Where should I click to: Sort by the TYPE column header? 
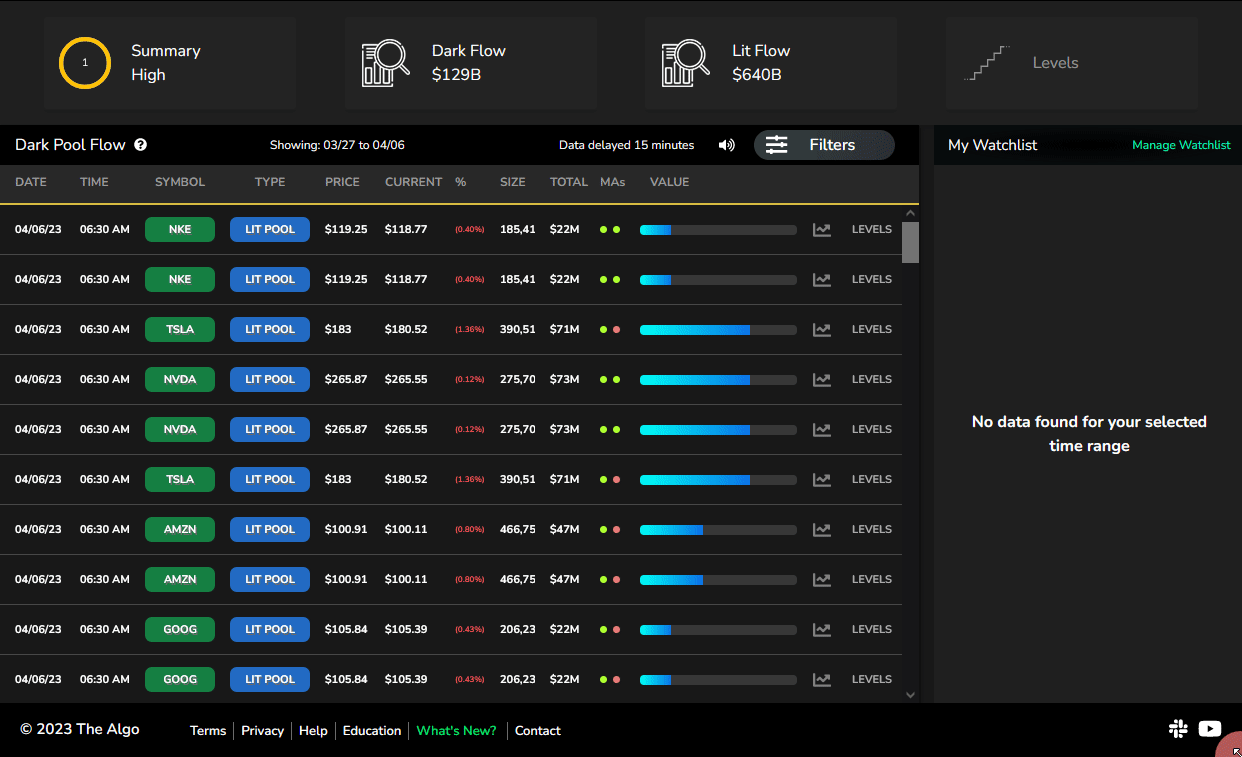[270, 182]
